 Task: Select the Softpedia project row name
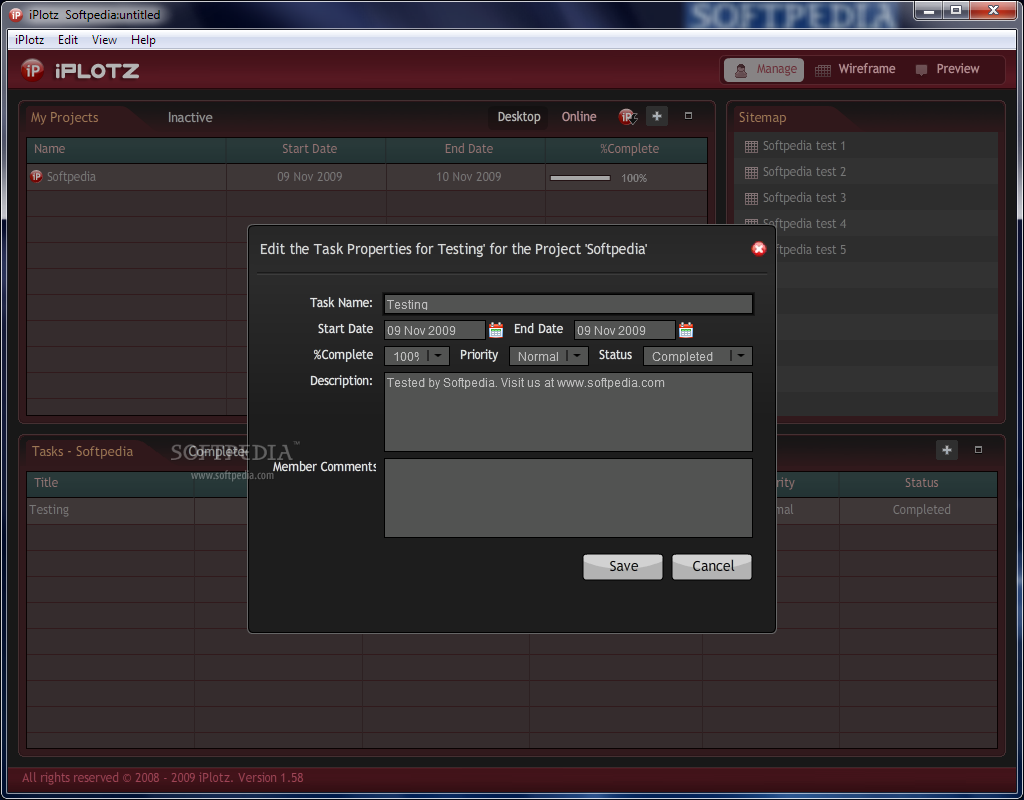[x=71, y=176]
